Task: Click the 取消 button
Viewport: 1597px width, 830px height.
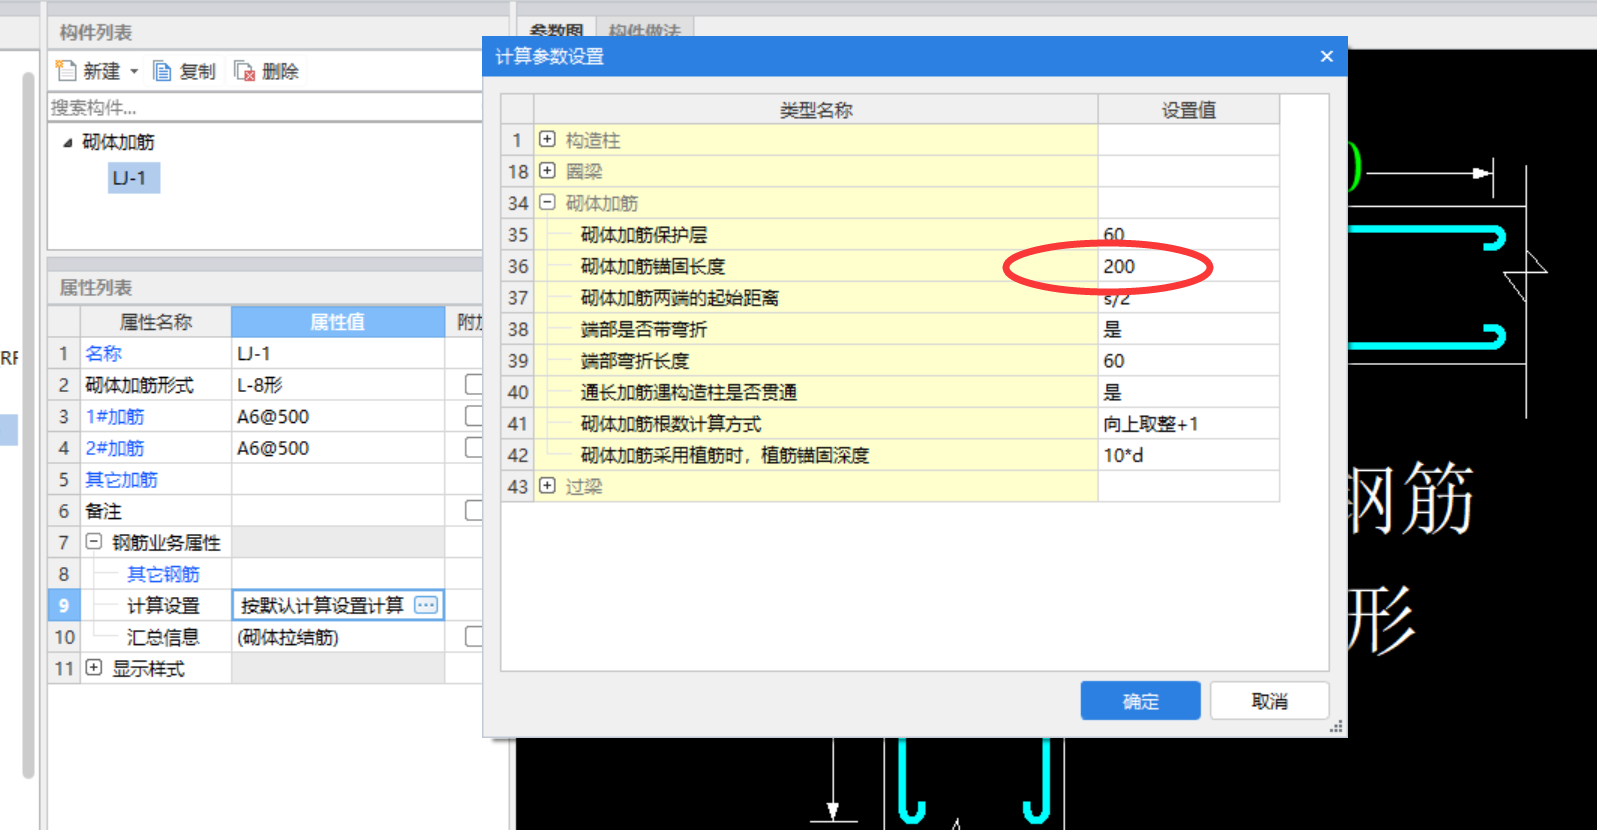Action: [1269, 701]
